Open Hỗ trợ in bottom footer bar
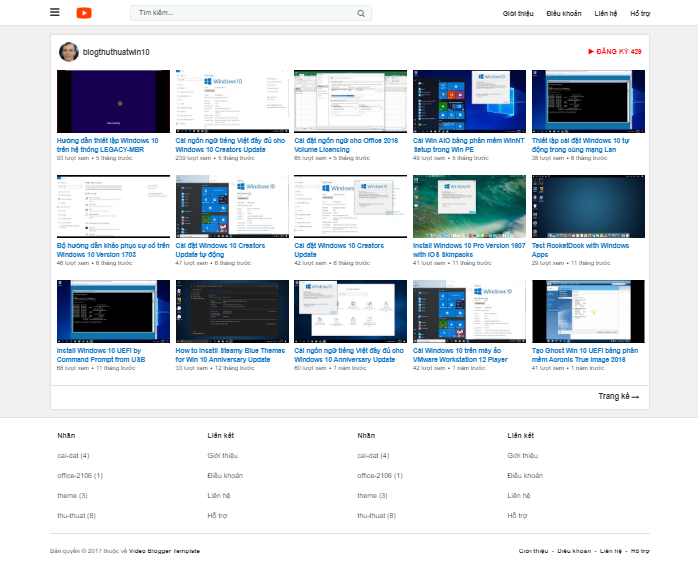The height and width of the screenshot is (564, 698). (640, 551)
